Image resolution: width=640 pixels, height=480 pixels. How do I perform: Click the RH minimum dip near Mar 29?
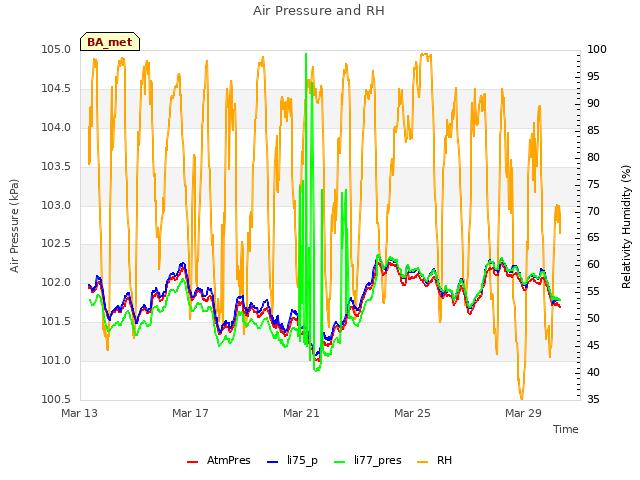521,396
